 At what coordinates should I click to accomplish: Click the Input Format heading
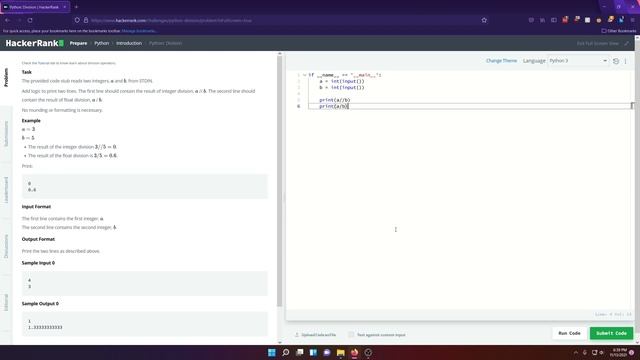(36, 207)
